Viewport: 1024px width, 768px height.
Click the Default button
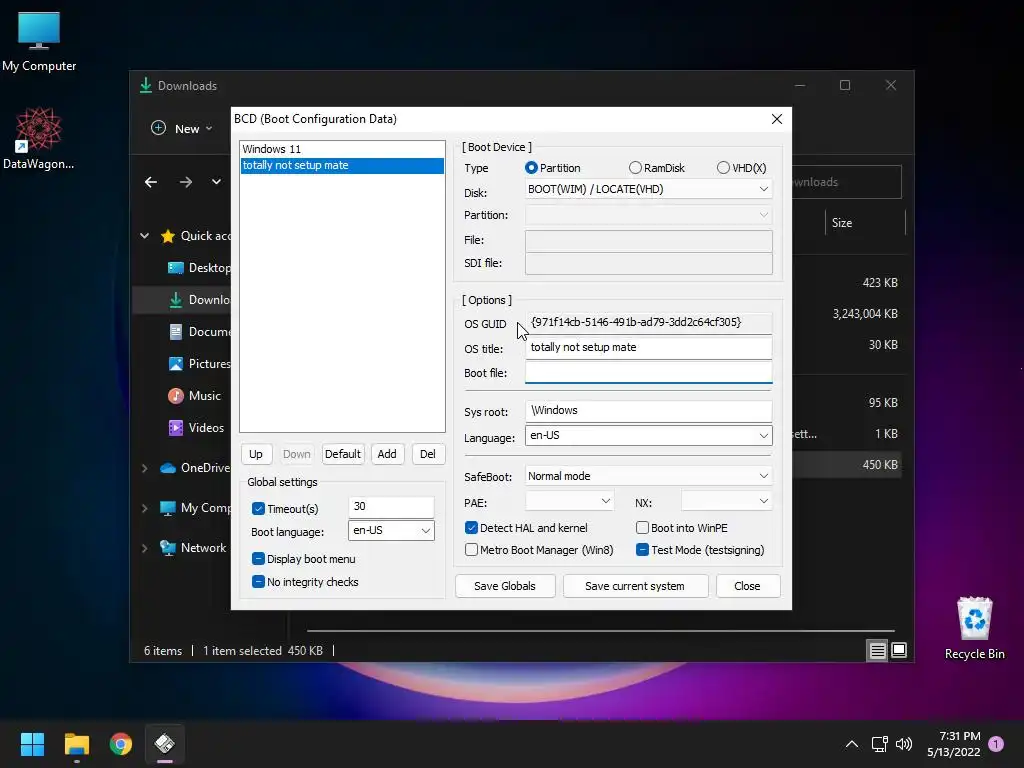click(343, 454)
